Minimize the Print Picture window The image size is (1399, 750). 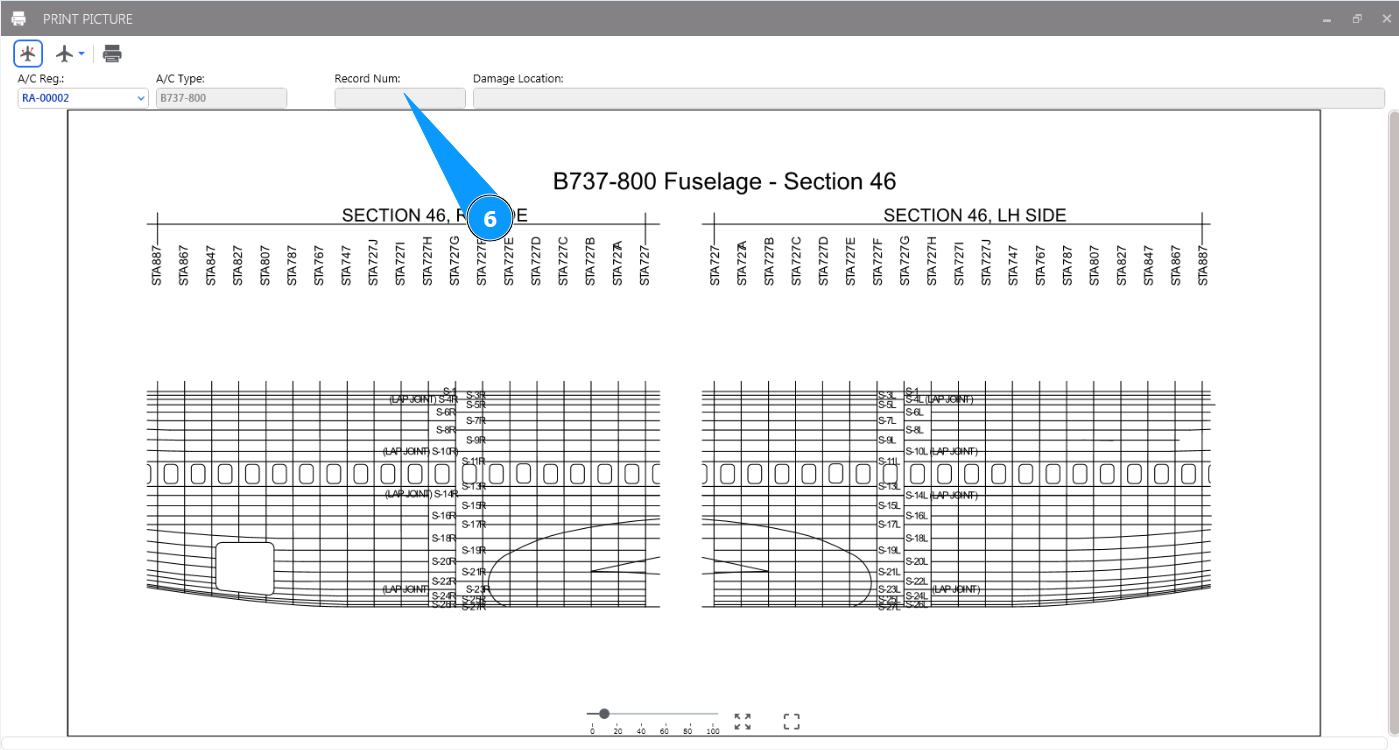1327,19
